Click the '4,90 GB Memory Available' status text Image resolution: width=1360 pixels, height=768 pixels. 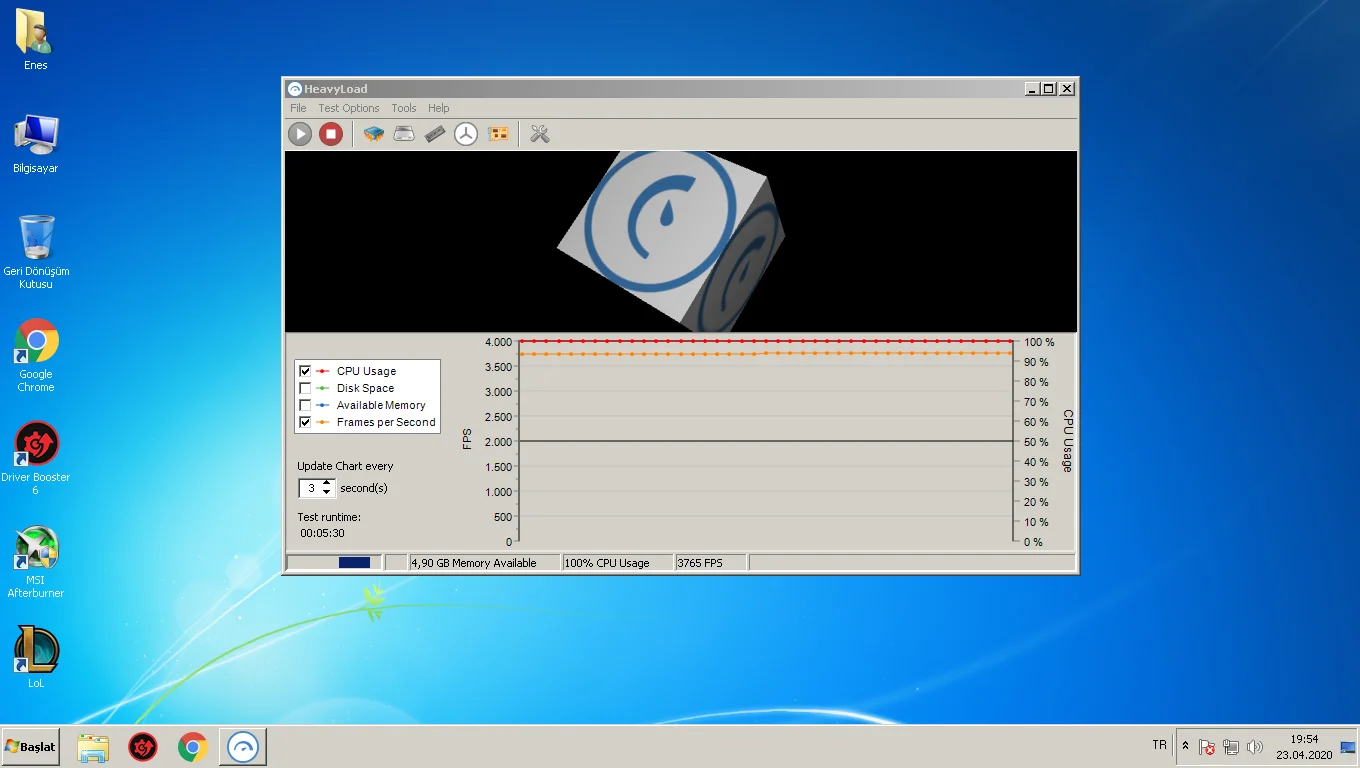click(474, 563)
